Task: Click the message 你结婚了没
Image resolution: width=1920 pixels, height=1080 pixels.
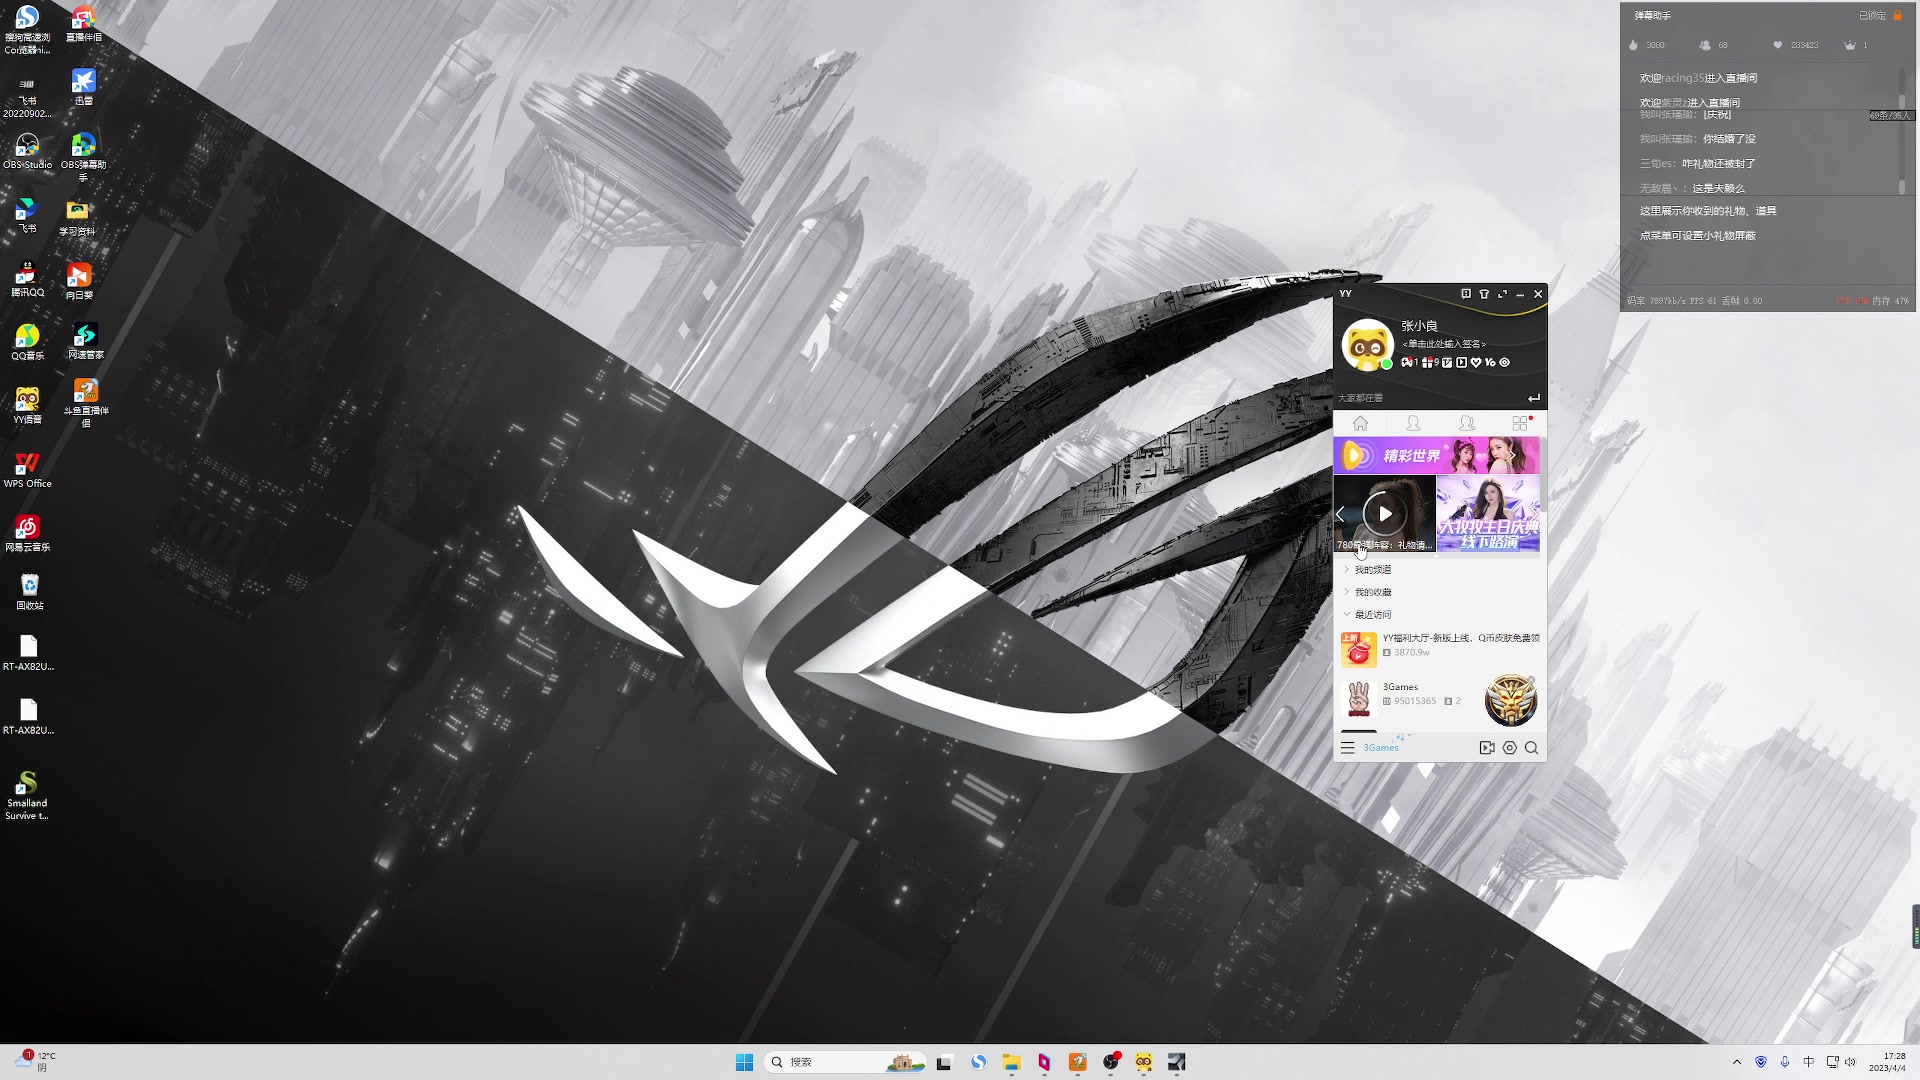Action: (x=1729, y=139)
